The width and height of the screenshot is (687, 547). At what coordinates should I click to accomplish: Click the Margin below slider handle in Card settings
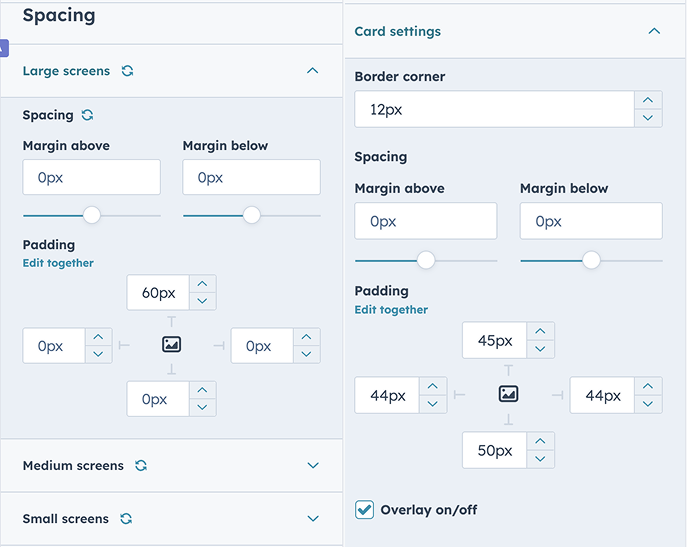[591, 260]
